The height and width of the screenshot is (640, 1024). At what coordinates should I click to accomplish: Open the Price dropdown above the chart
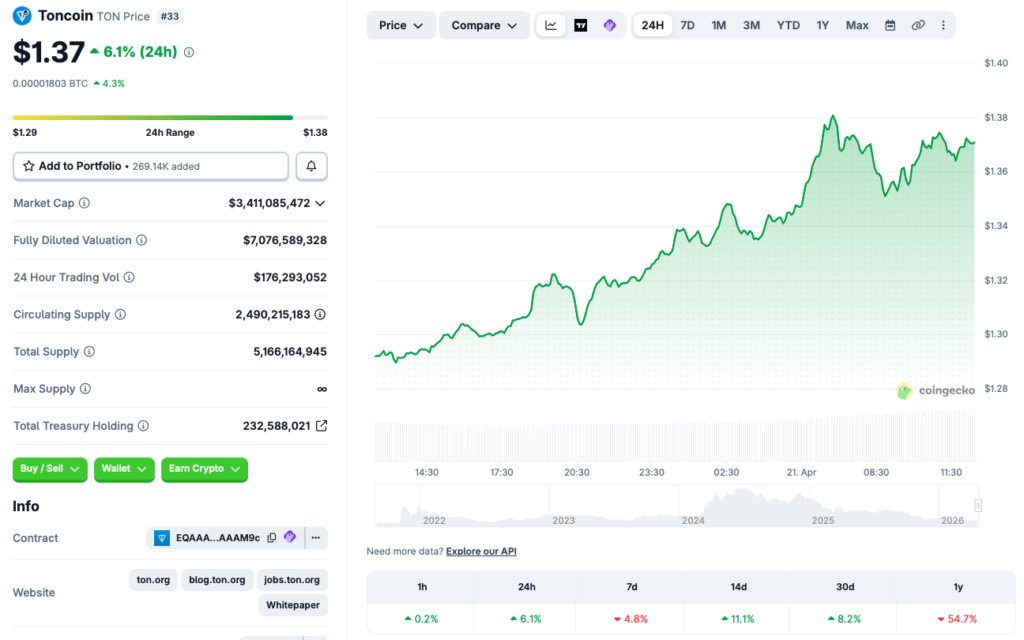tap(400, 25)
